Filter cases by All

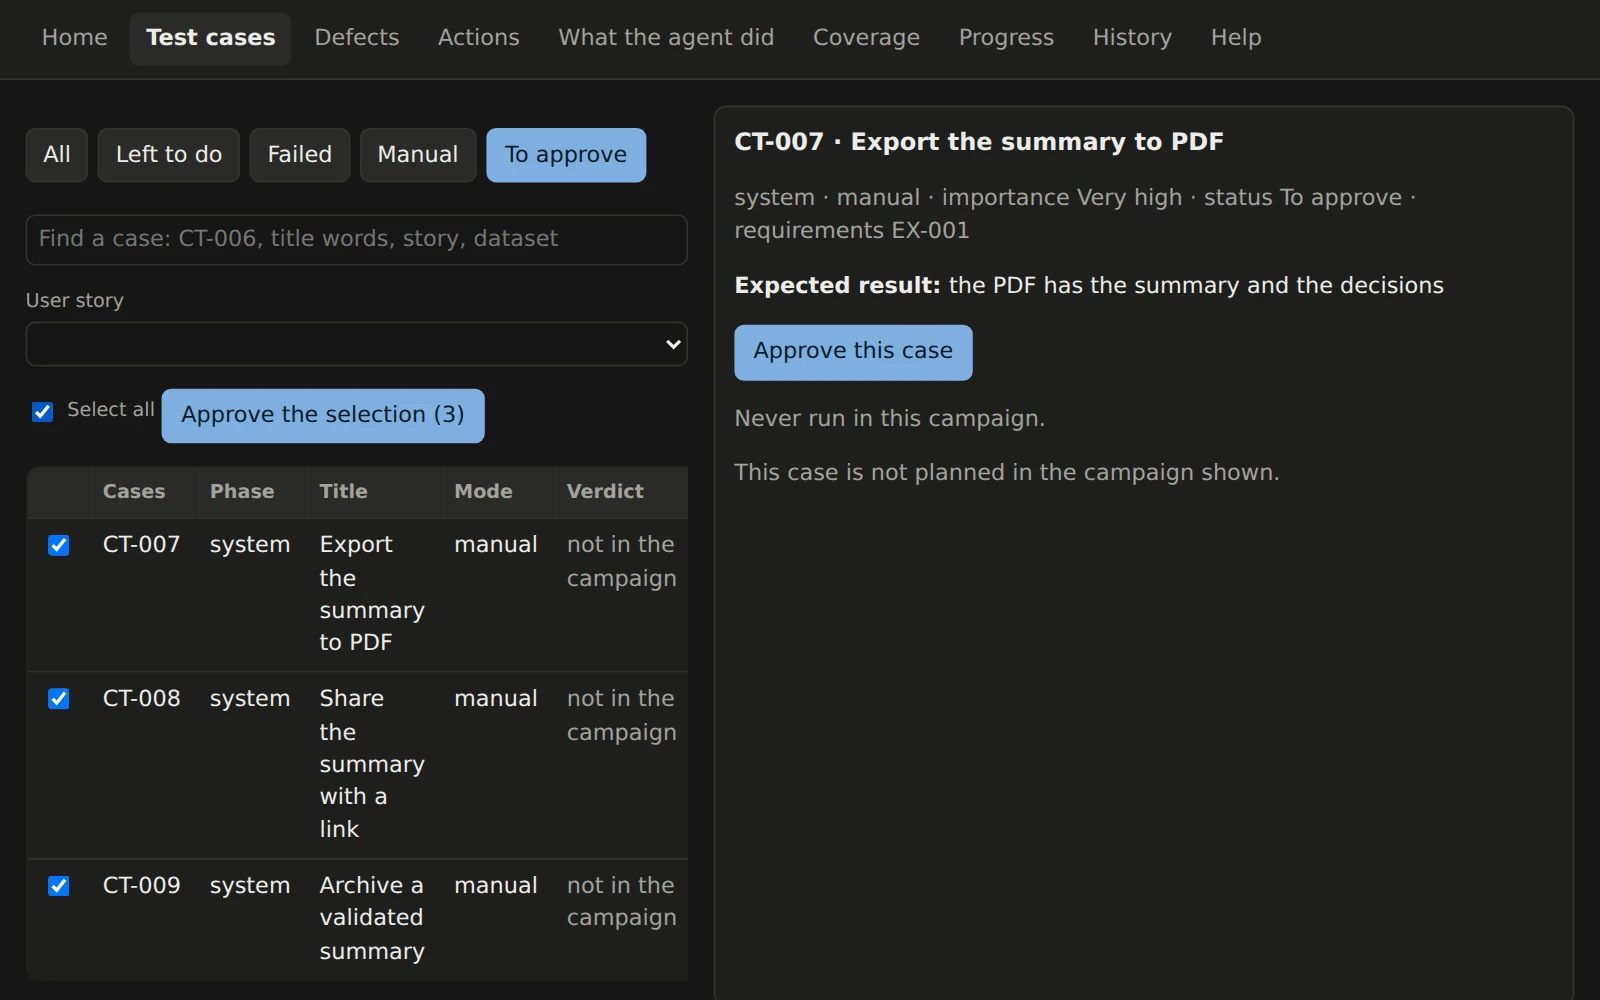pos(57,155)
